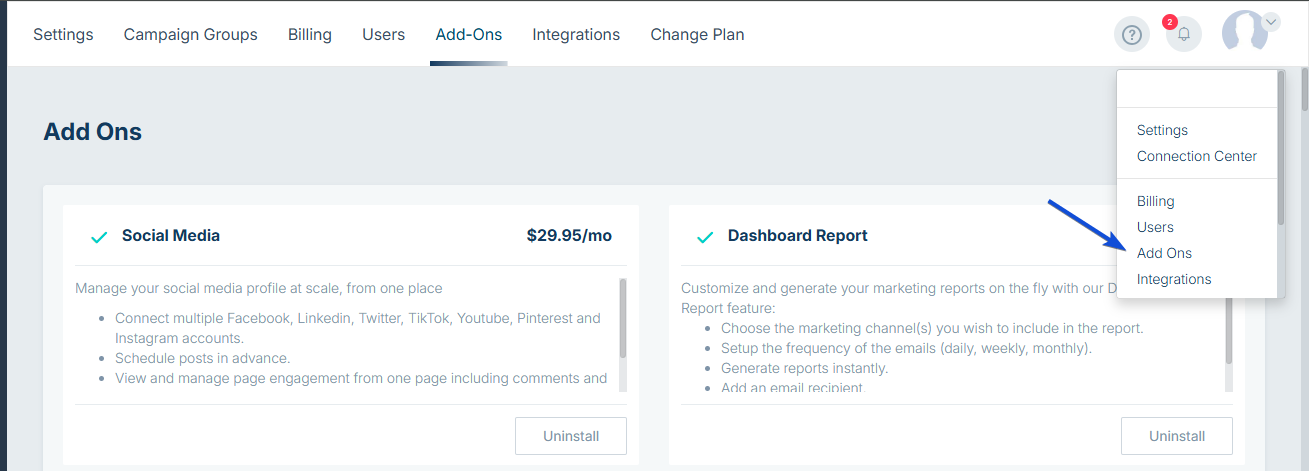Collapse the profile dropdown chevron
The height and width of the screenshot is (471, 1309).
point(1272,21)
